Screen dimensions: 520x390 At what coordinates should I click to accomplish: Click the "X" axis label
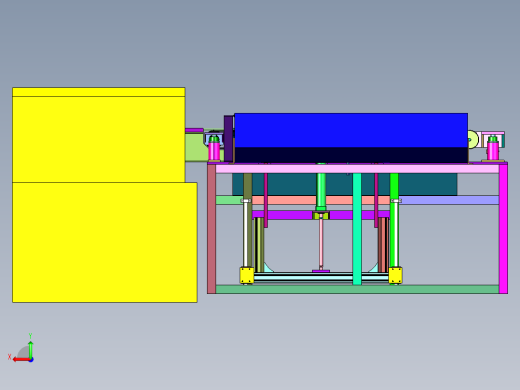tap(9, 357)
